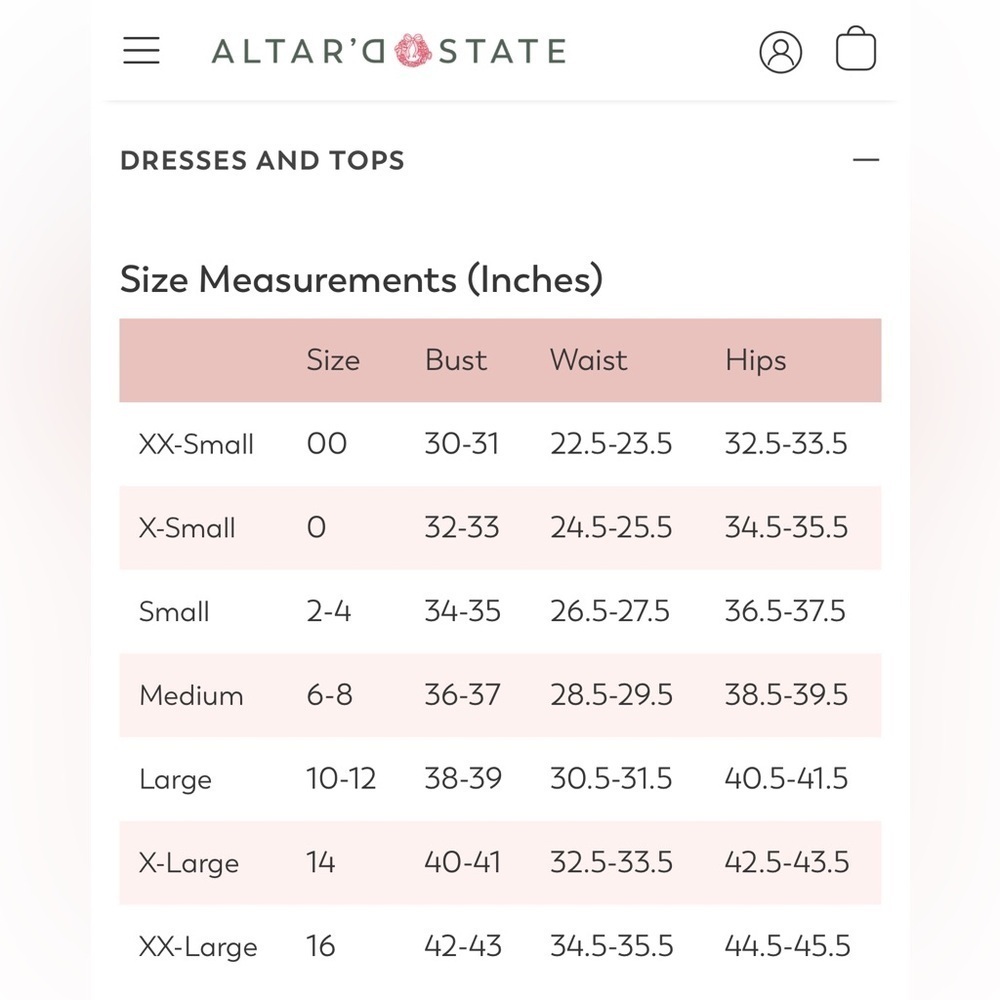Open the hamburger navigation menu
This screenshot has height=1000, width=1000.
141,50
